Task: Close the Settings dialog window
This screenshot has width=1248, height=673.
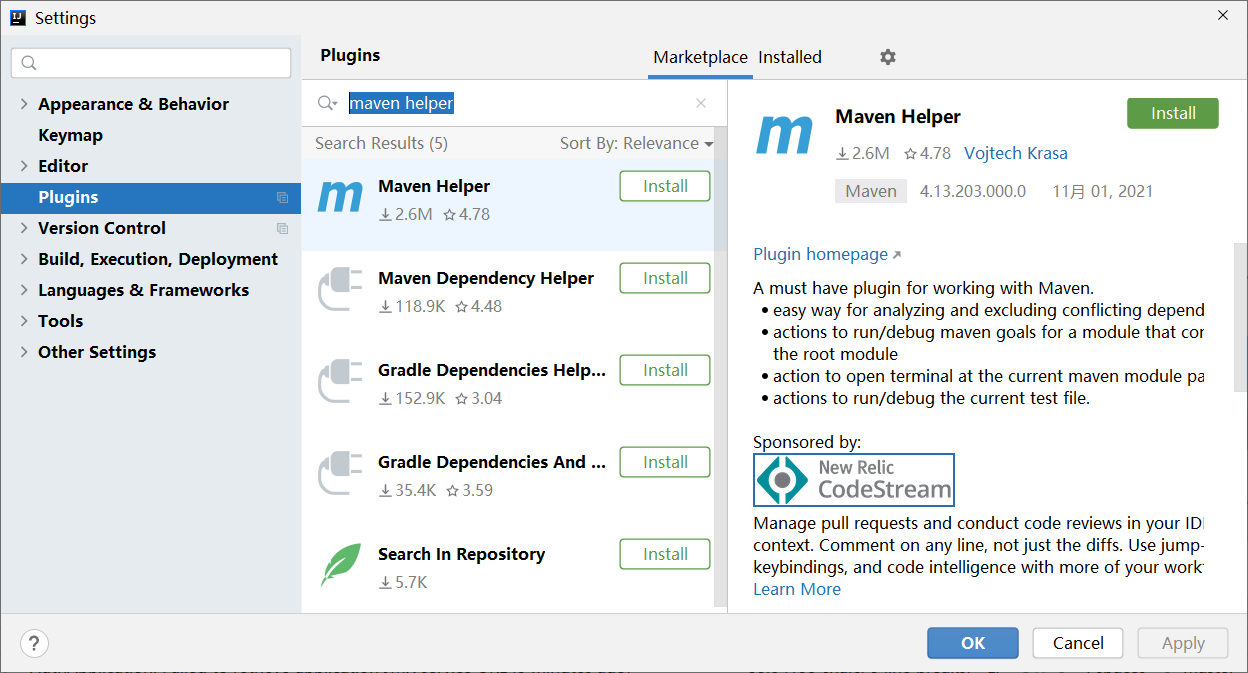Action: click(x=1223, y=15)
